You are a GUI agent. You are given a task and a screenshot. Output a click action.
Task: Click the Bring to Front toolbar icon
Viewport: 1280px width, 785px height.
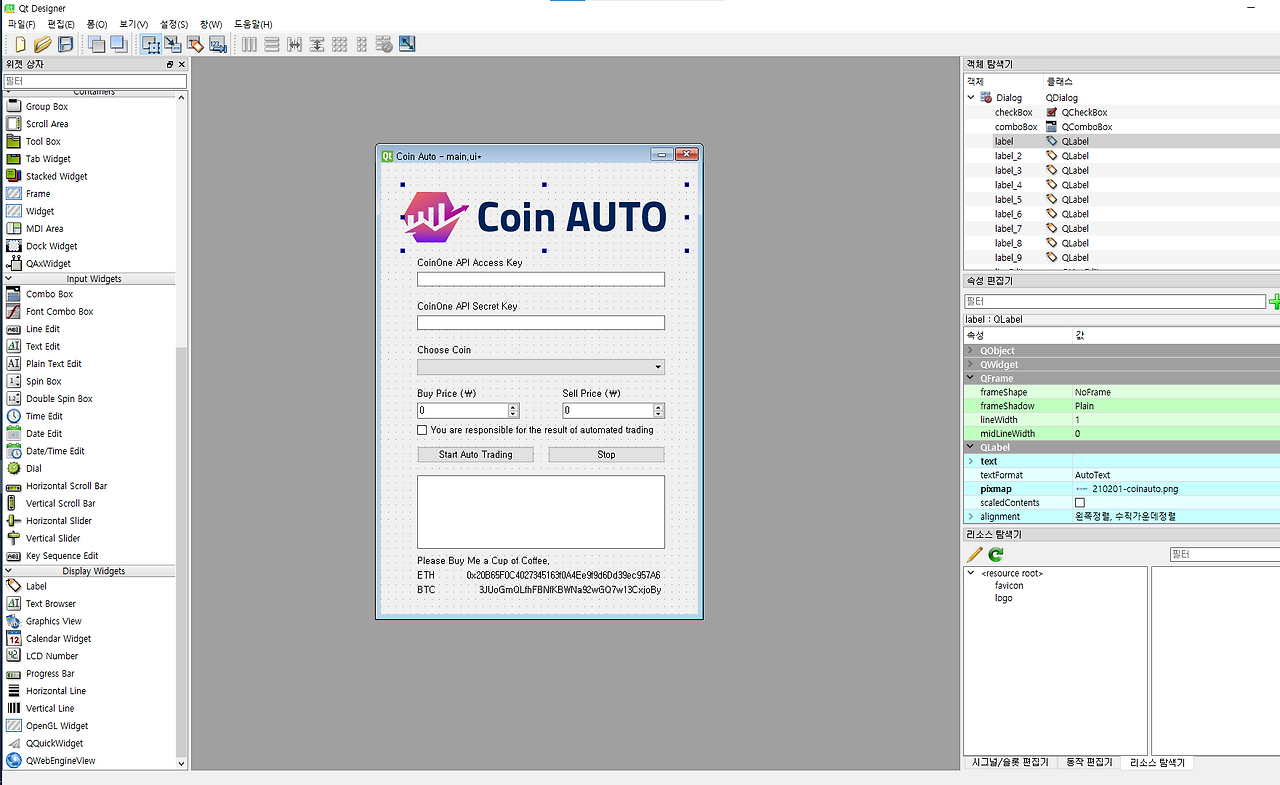[118, 44]
